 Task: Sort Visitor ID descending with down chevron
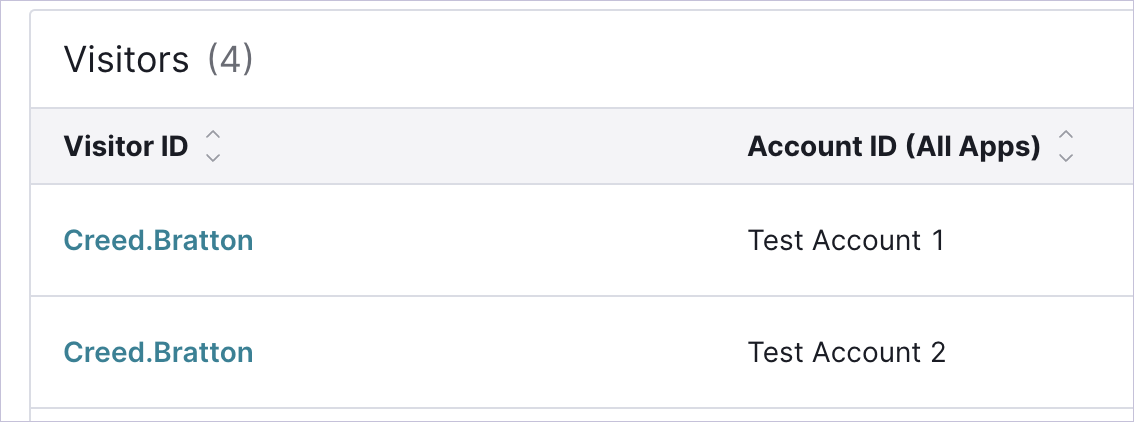[x=213, y=158]
